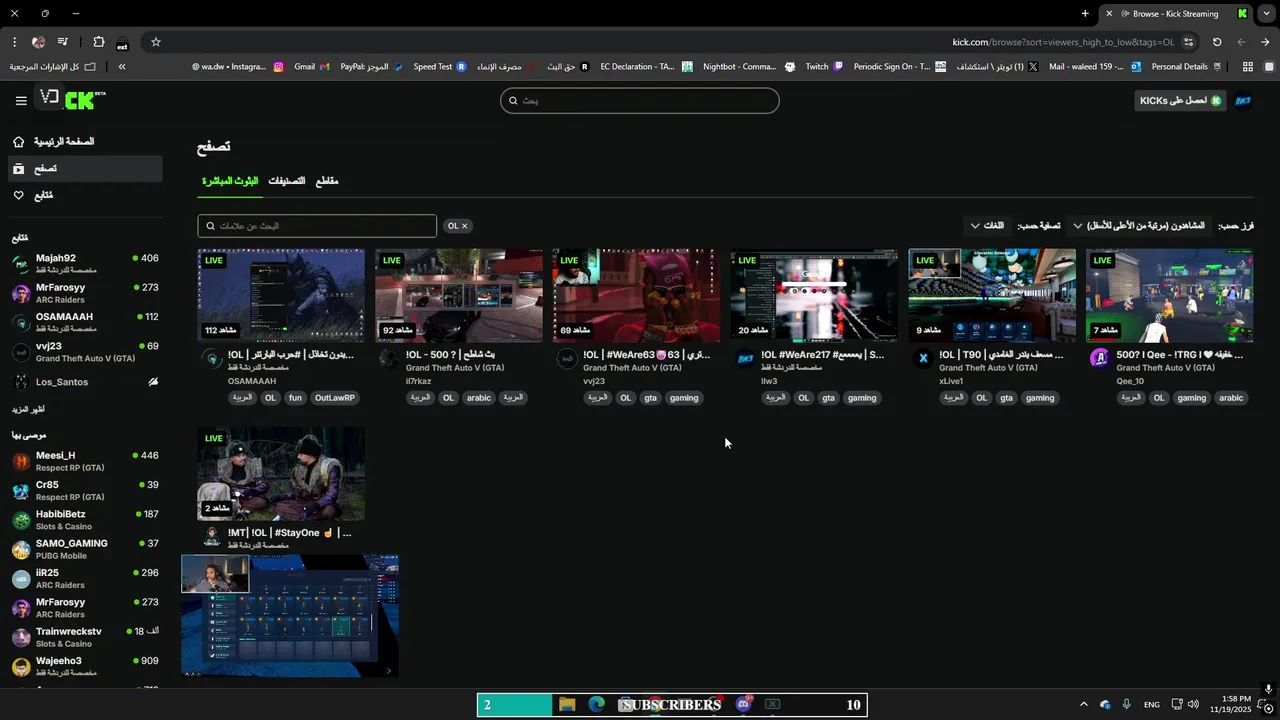Open llw3 stream thumbnail

(814, 296)
